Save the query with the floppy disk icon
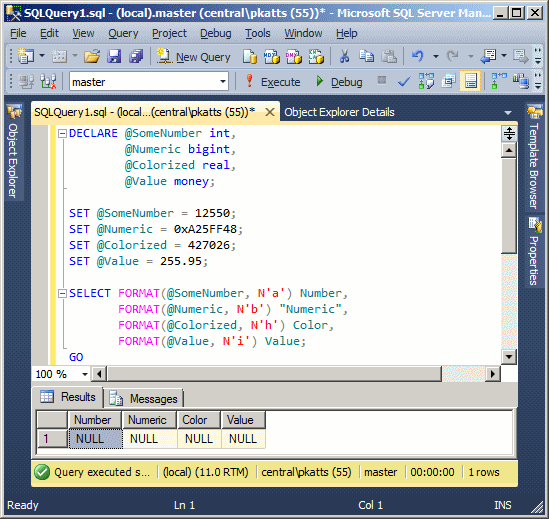Viewport: 549px width, 519px height. point(114,56)
